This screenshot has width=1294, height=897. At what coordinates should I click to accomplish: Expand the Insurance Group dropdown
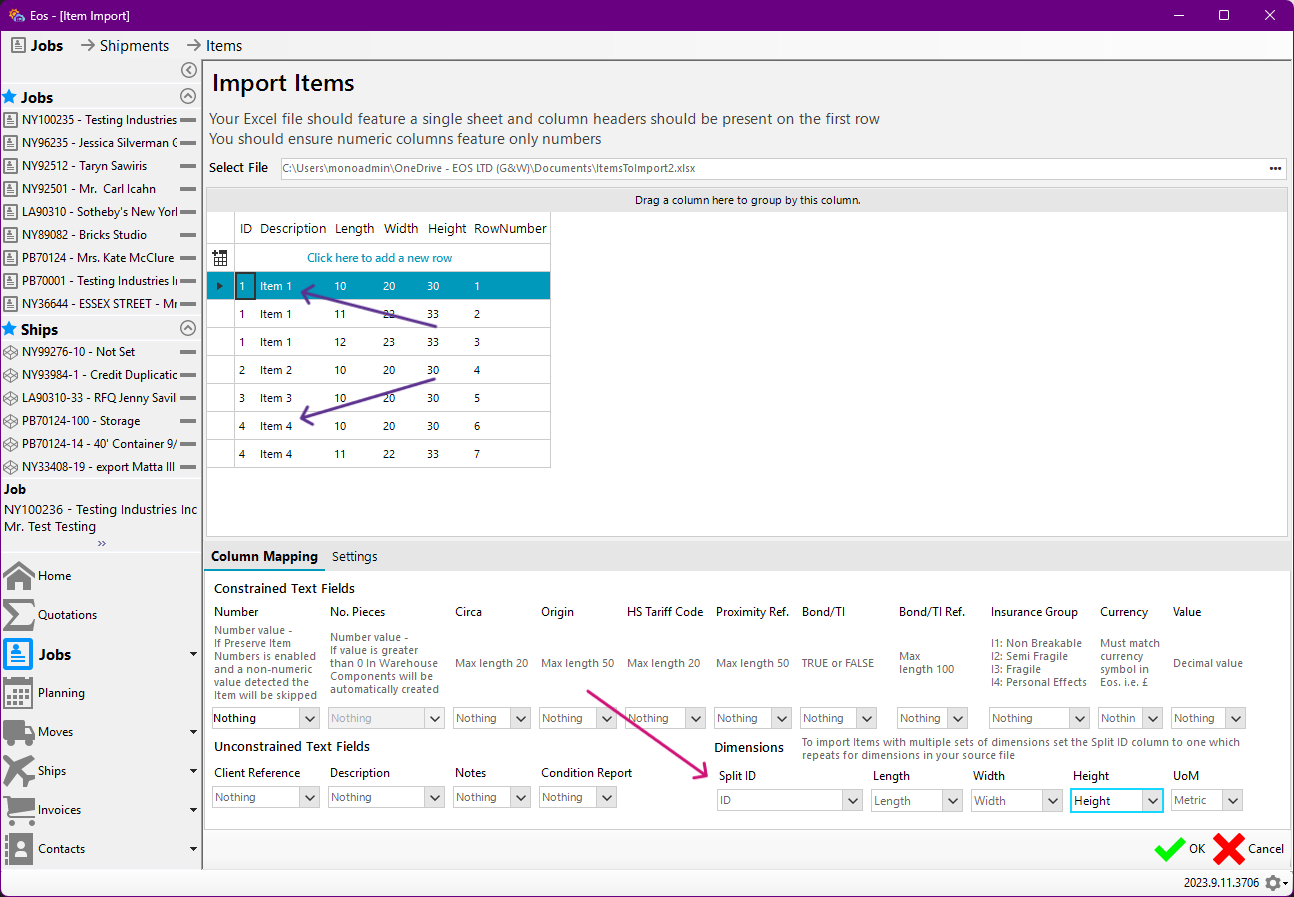pos(1078,719)
